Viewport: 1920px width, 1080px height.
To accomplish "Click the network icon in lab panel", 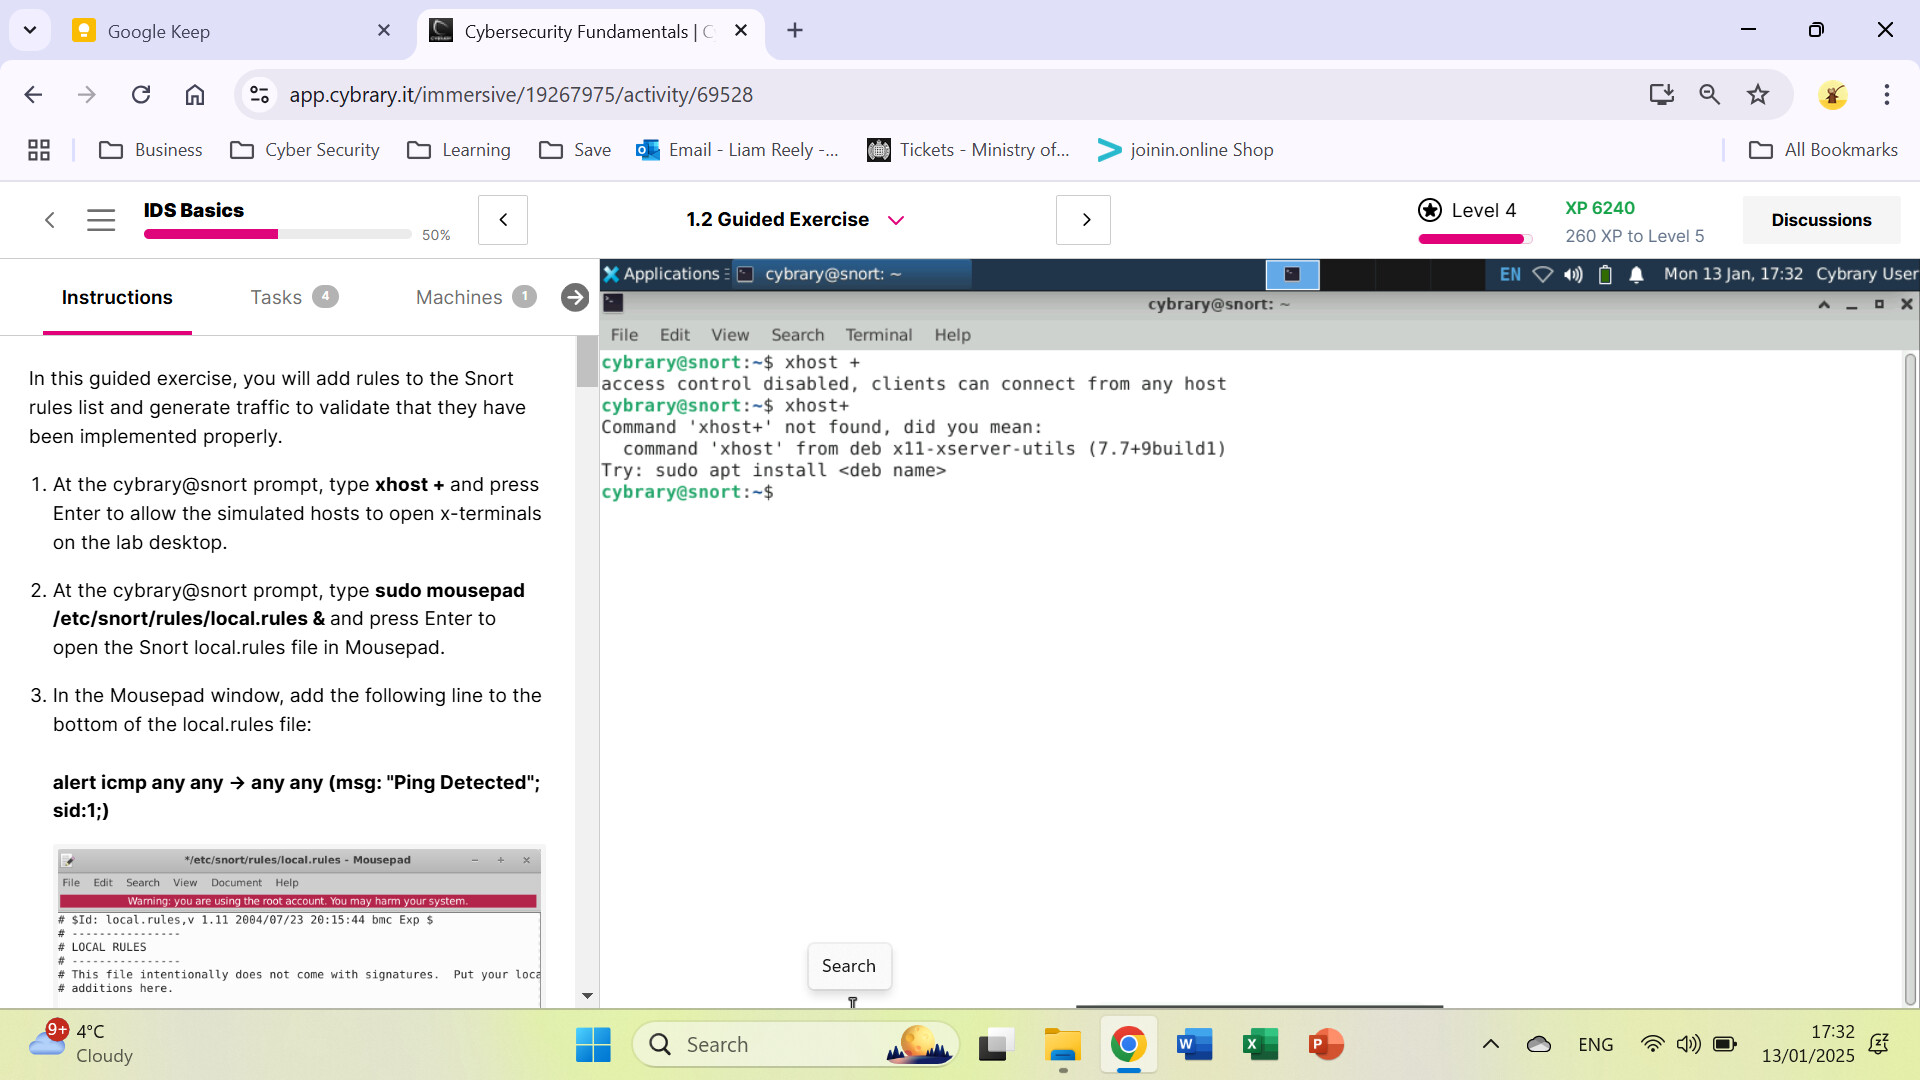I will pos(1542,274).
